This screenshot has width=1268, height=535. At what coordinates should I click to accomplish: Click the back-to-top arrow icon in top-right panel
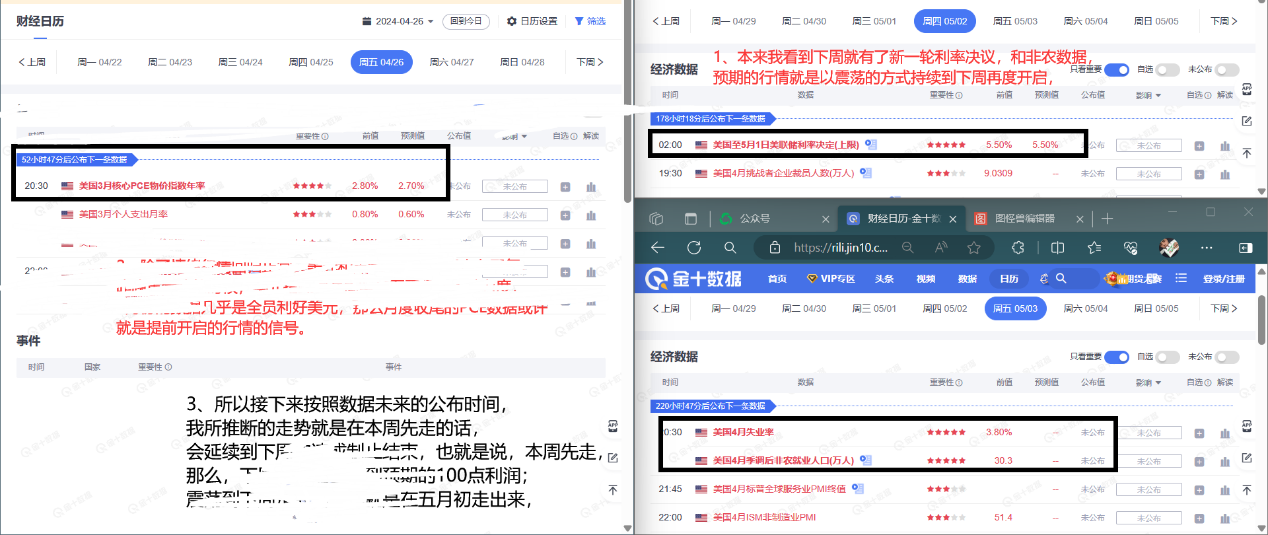pos(1247,153)
